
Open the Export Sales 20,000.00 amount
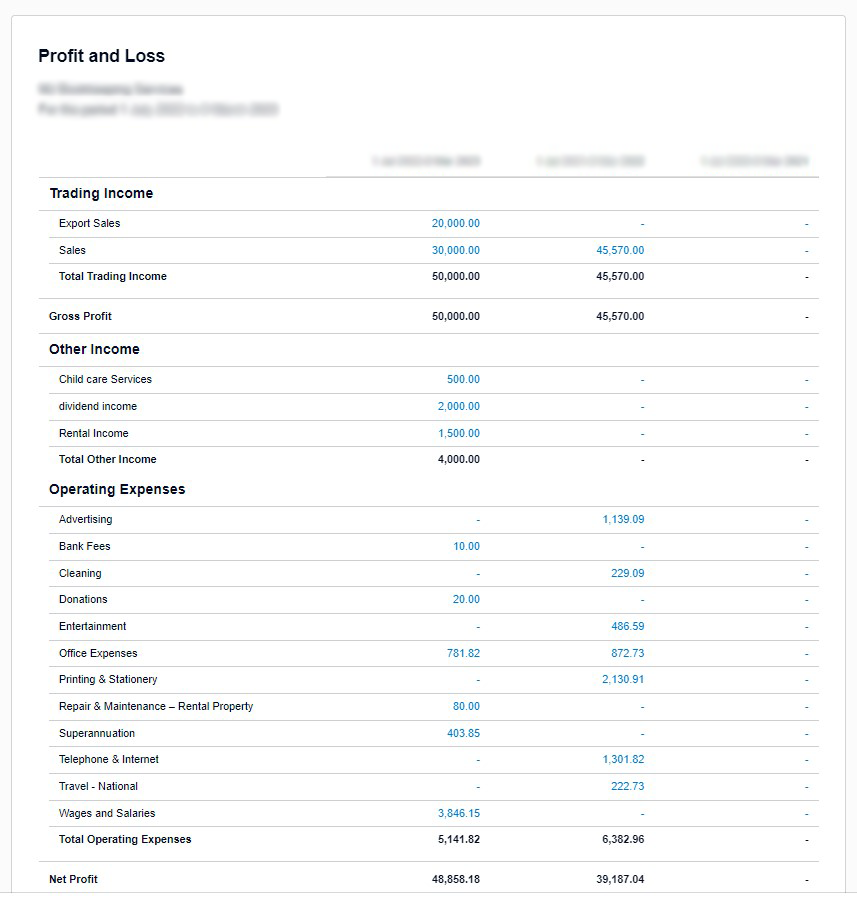point(455,224)
